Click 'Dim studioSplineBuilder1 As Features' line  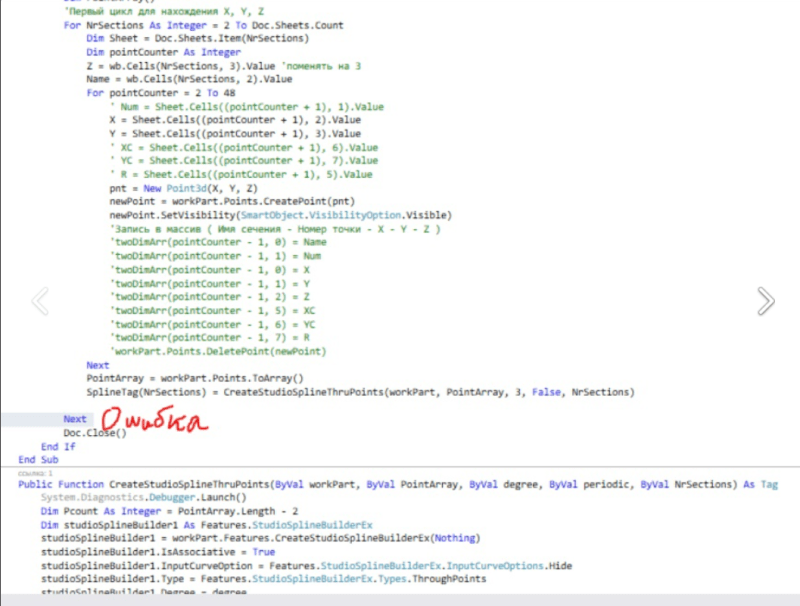pyautogui.click(x=207, y=524)
